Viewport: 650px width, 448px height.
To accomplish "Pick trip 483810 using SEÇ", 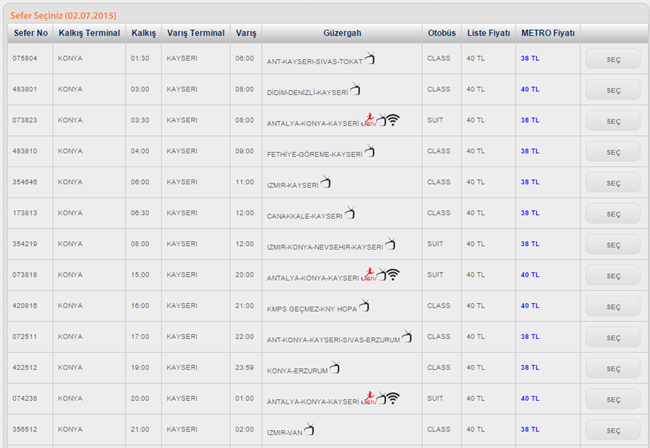I will tap(613, 152).
